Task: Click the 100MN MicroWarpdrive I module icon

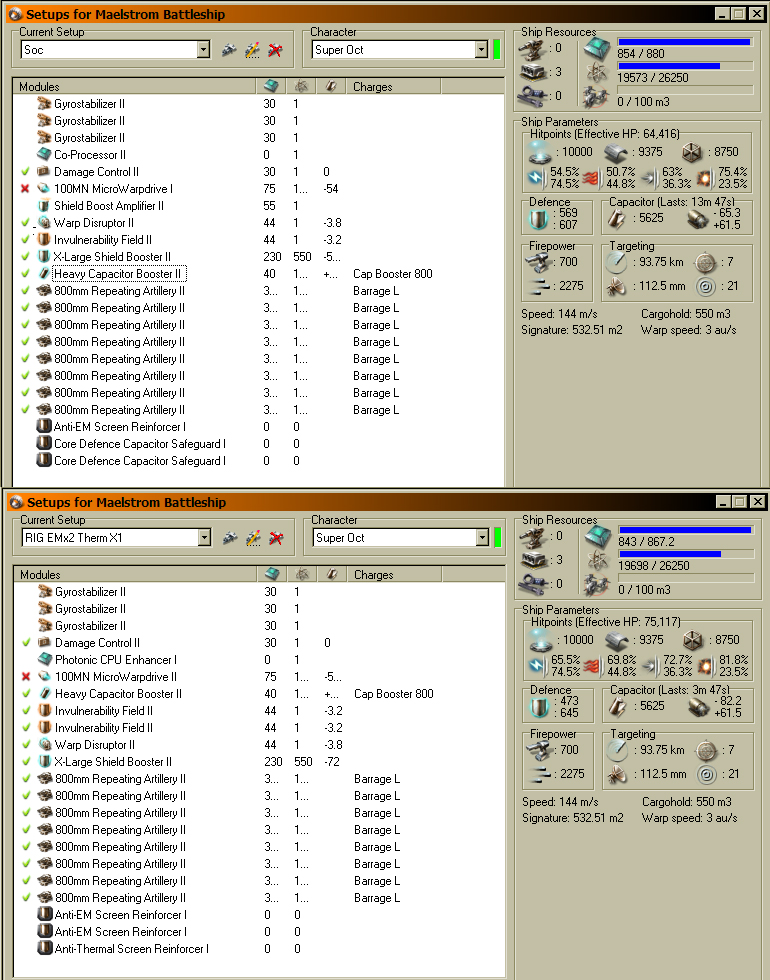Action: pyautogui.click(x=44, y=189)
